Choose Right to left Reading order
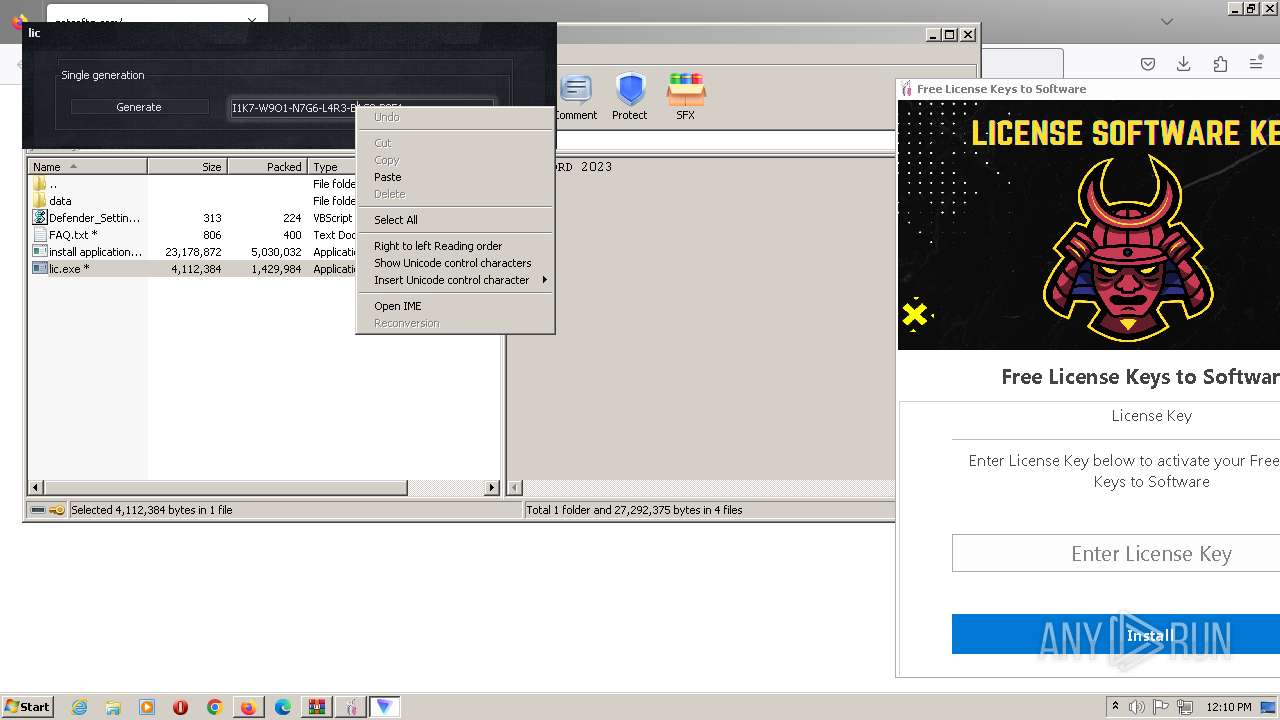1280x720 pixels. [x=455, y=246]
